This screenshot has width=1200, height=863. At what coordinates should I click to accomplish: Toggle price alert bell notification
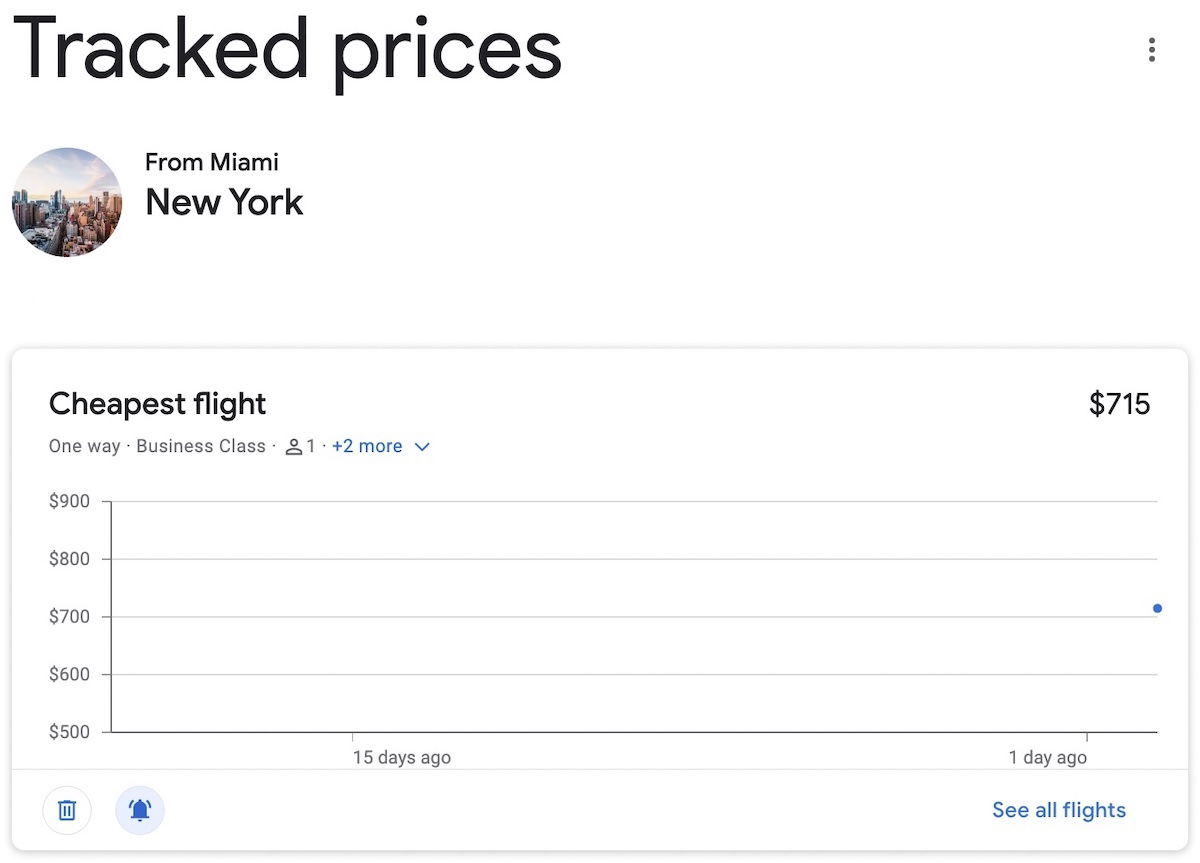(140, 810)
